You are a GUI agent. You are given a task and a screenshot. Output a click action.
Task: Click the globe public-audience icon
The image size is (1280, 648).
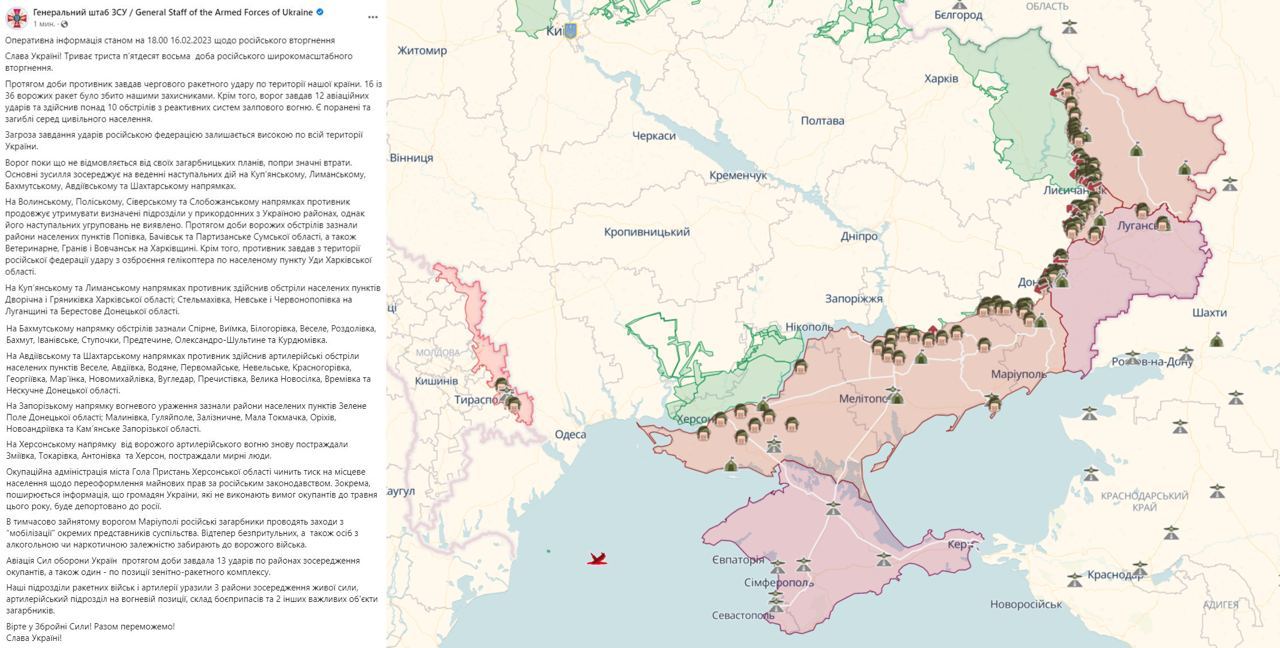point(65,24)
